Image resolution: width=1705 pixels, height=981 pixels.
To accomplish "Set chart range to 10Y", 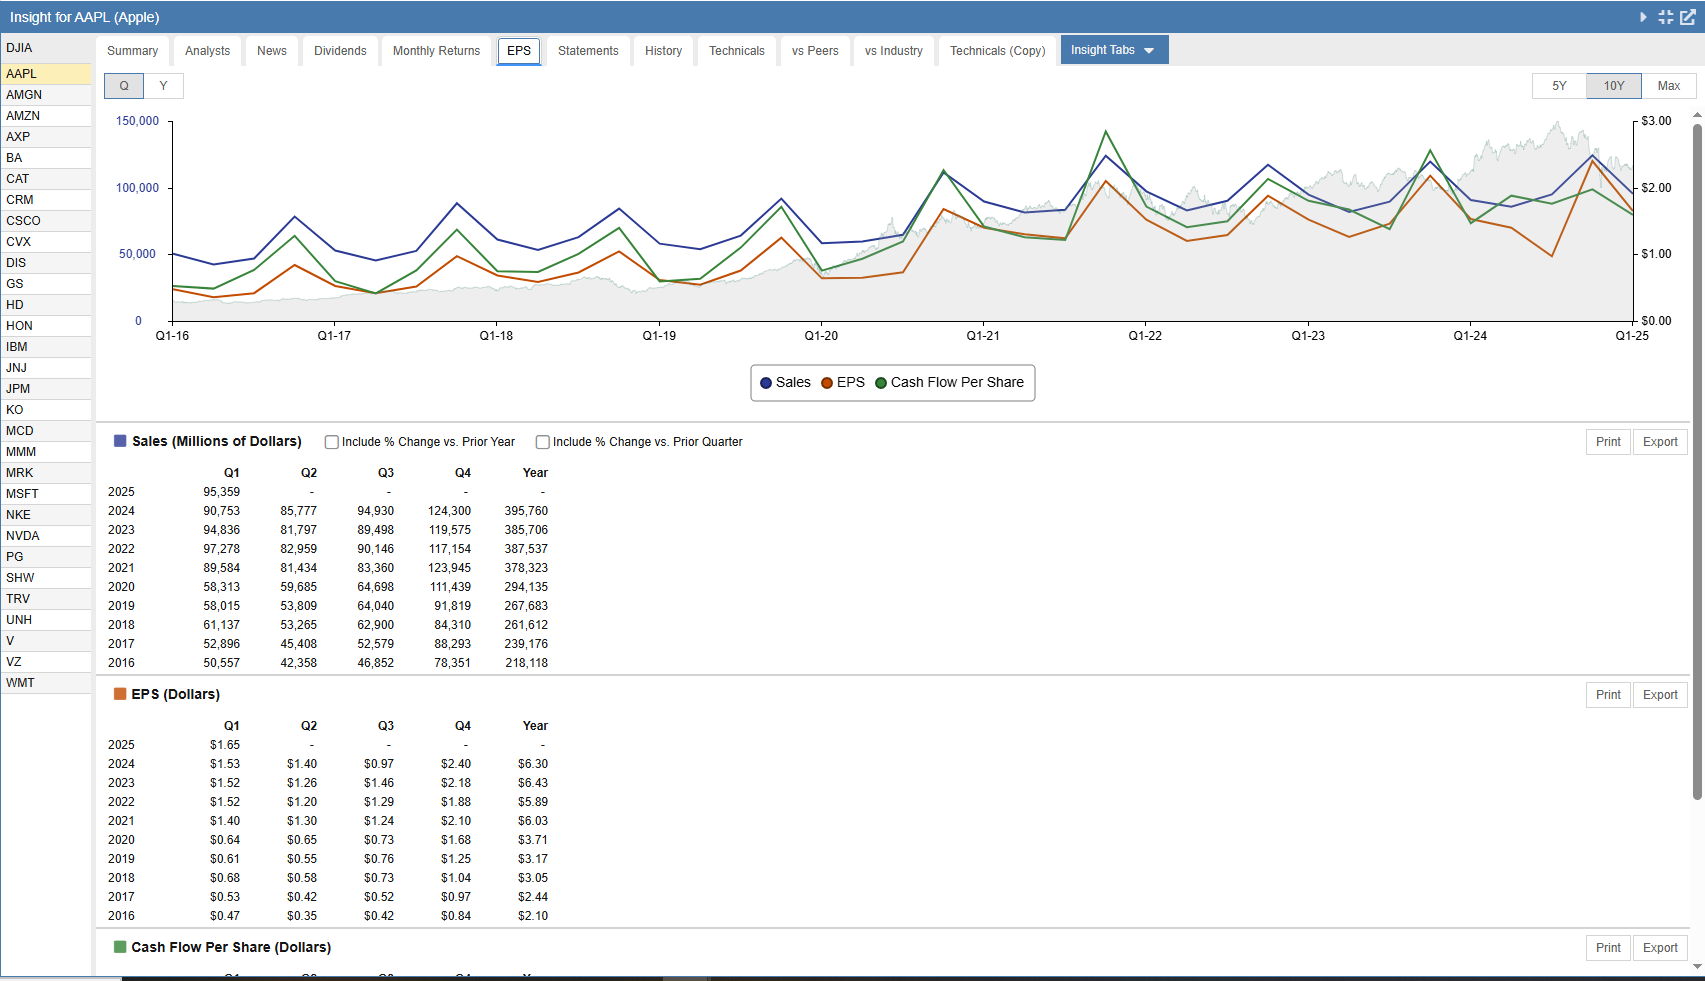I will (x=1614, y=86).
